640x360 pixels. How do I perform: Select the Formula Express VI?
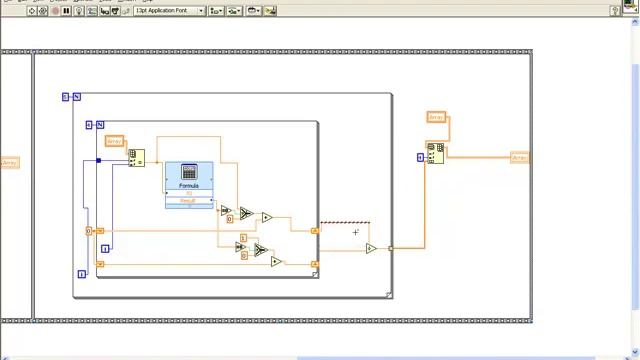click(x=189, y=185)
